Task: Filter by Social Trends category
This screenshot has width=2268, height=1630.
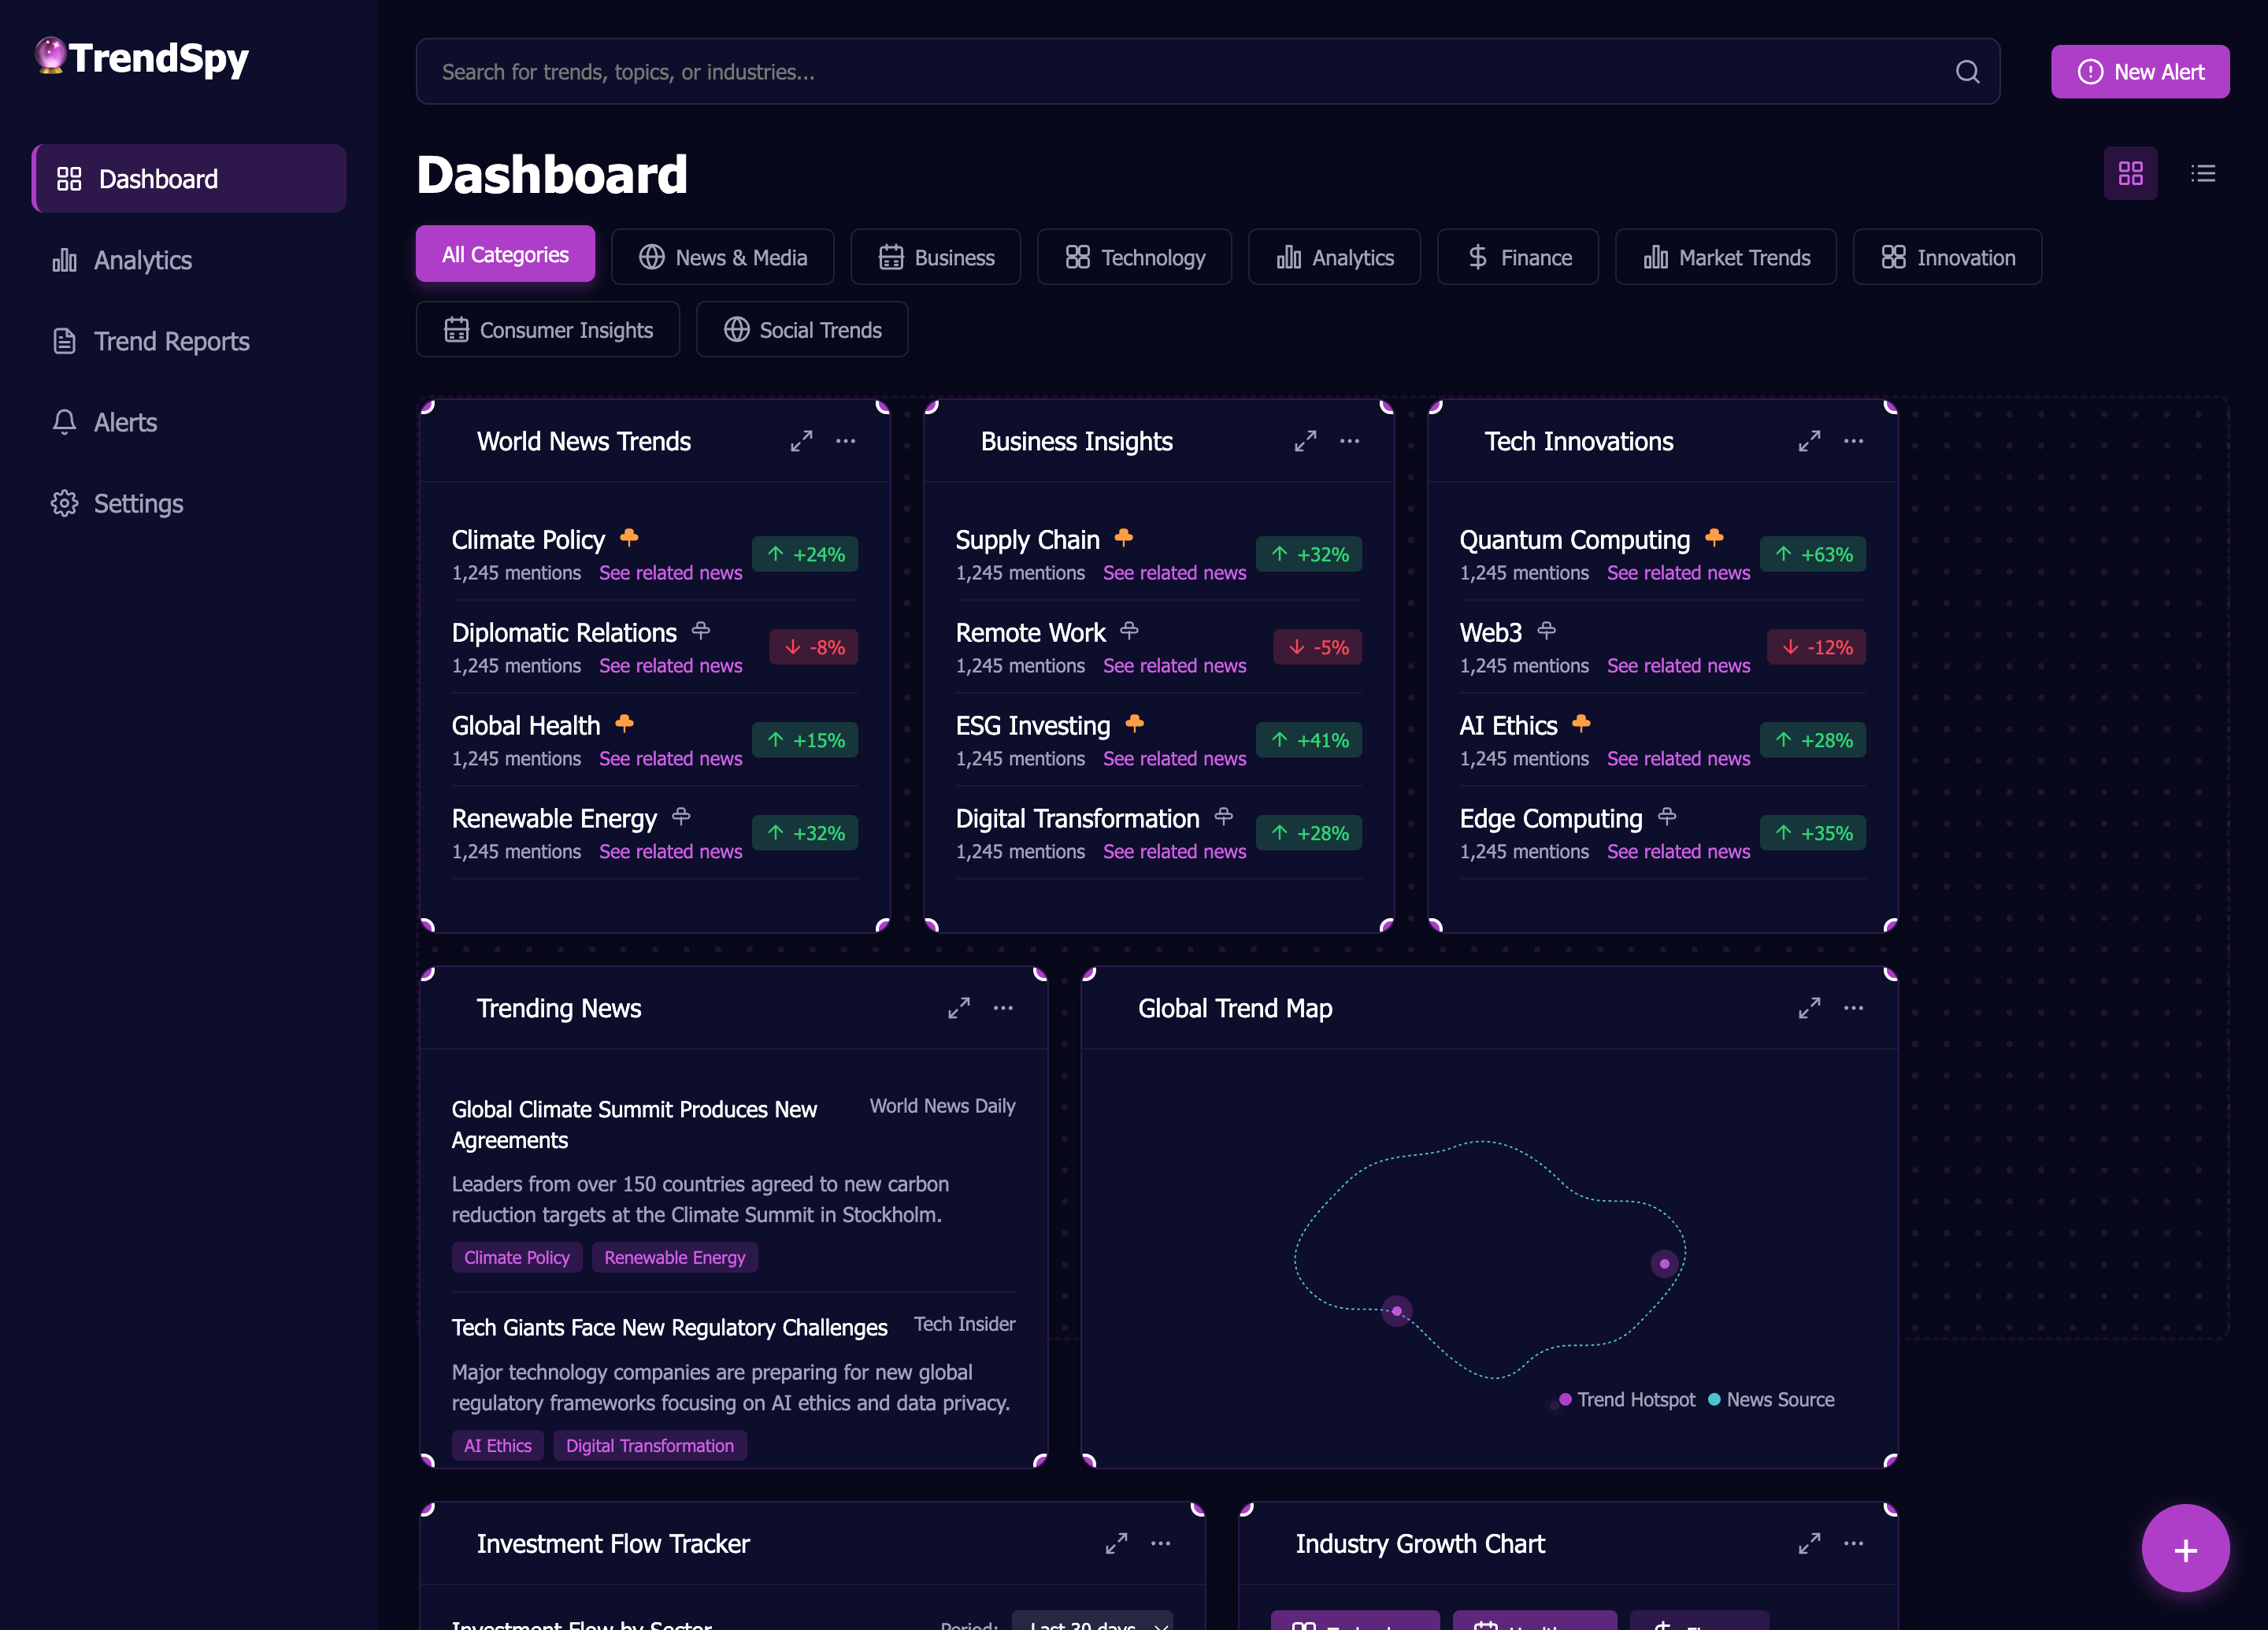Action: click(x=802, y=329)
